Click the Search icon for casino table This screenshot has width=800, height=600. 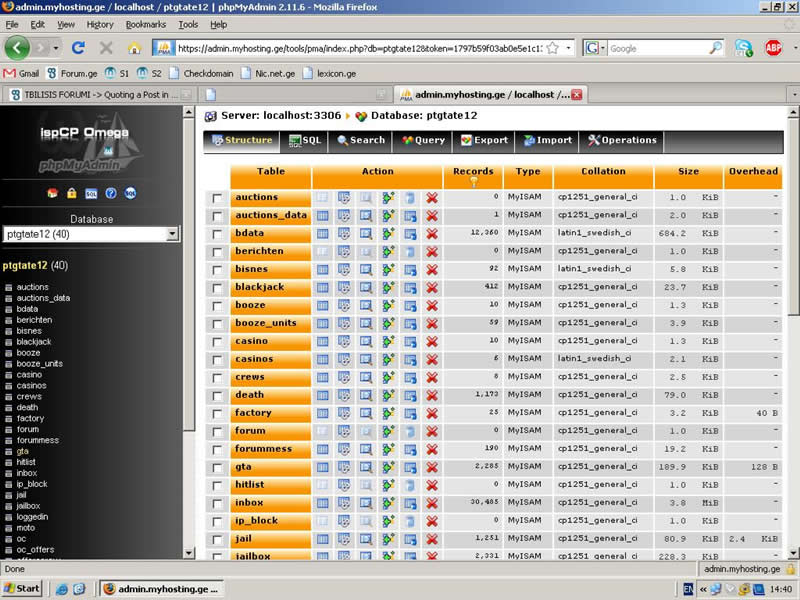tap(366, 341)
